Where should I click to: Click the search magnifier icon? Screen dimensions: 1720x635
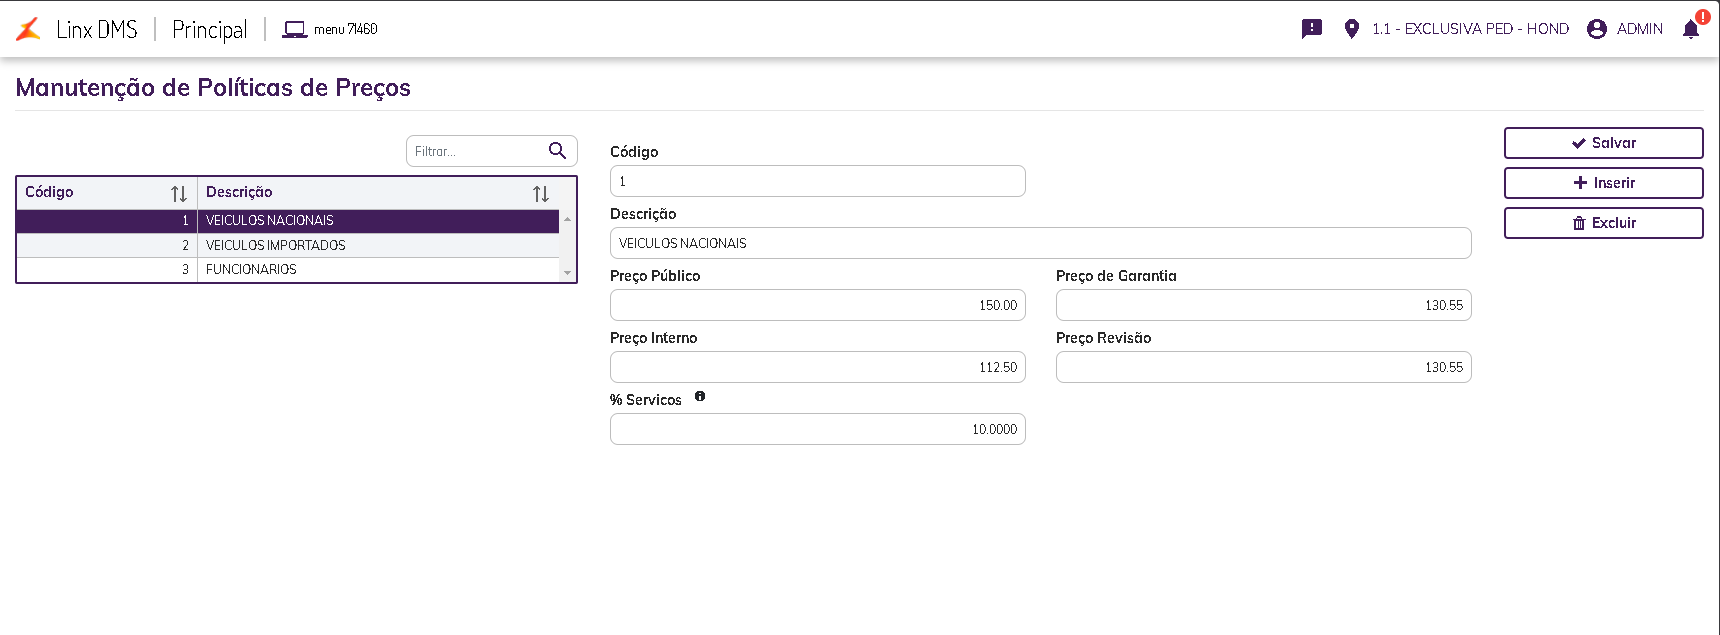click(557, 151)
